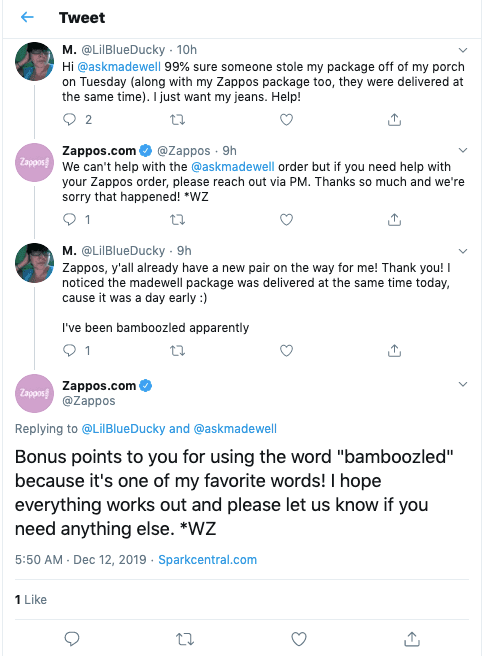The height and width of the screenshot is (656, 484).
Task: Like the first tweet mentioning jeans
Action: [x=286, y=120]
